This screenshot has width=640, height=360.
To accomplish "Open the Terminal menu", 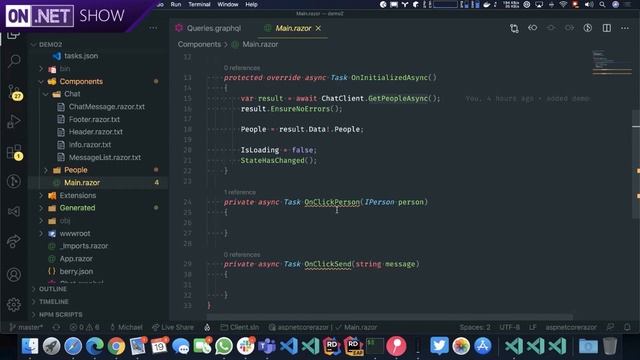I will pyautogui.click(x=199, y=4).
